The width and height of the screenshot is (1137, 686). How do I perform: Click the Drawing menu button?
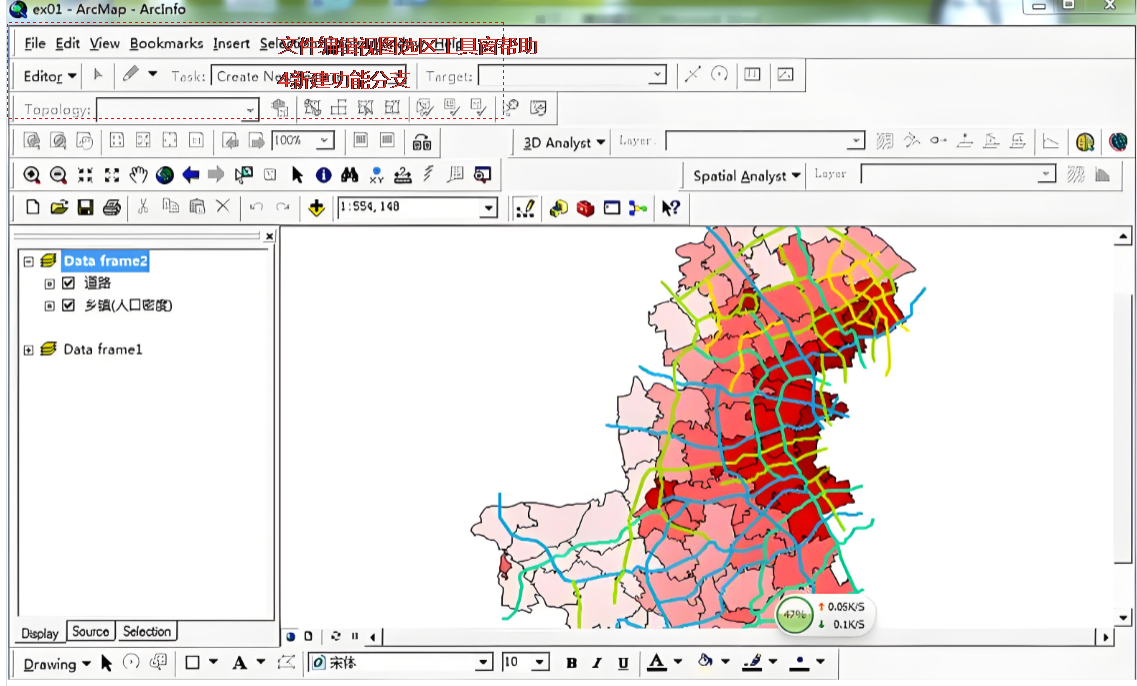57,664
